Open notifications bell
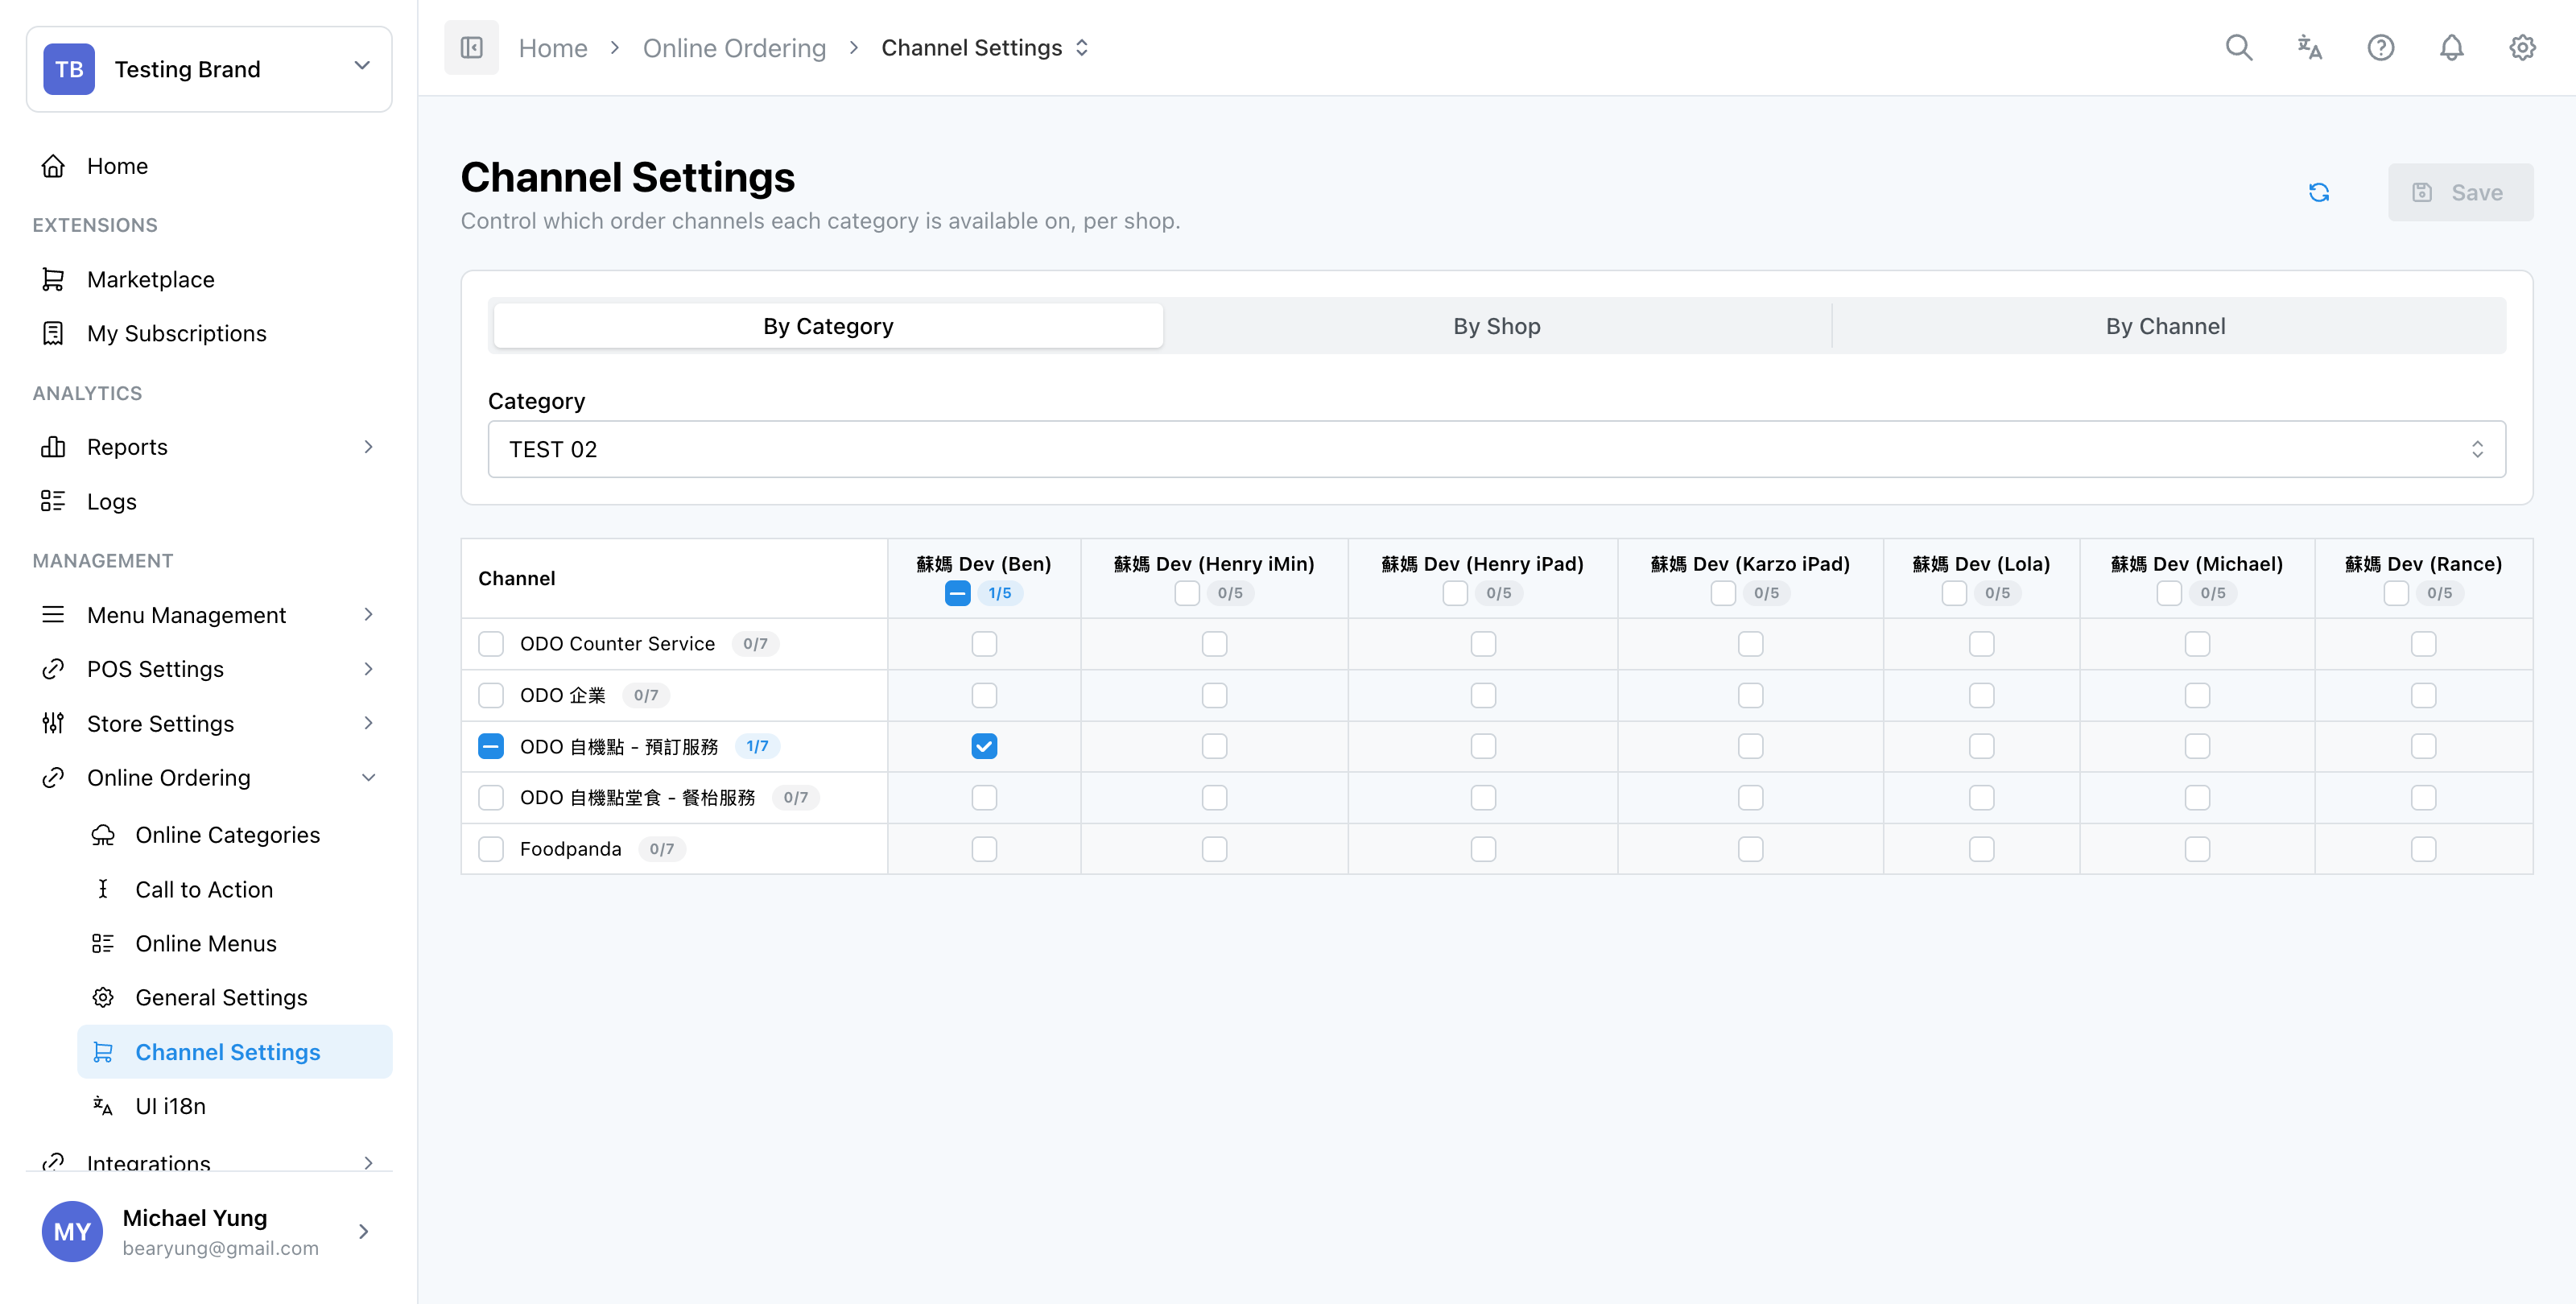The image size is (2576, 1304). [2452, 47]
